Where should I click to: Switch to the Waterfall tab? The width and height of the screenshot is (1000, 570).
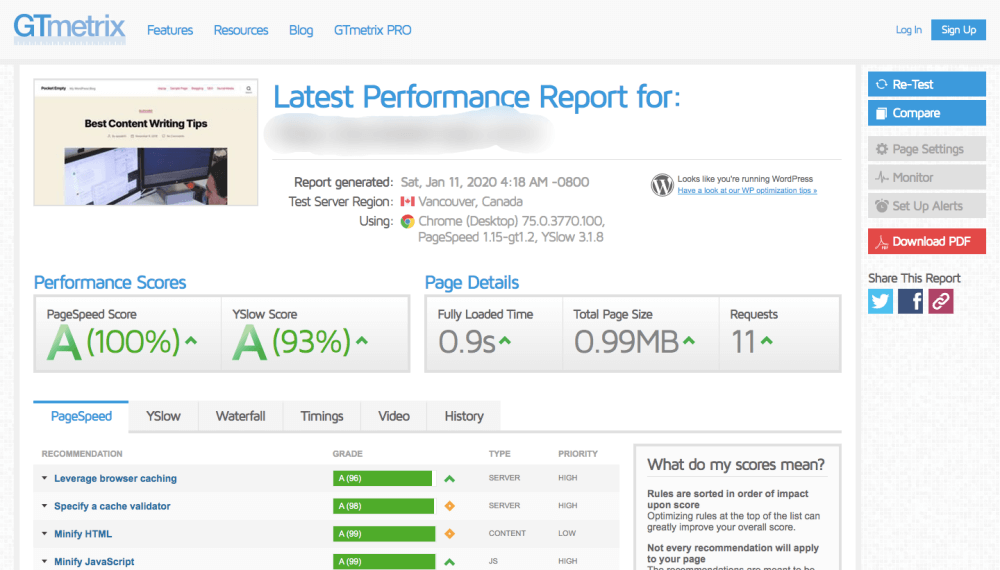point(240,416)
